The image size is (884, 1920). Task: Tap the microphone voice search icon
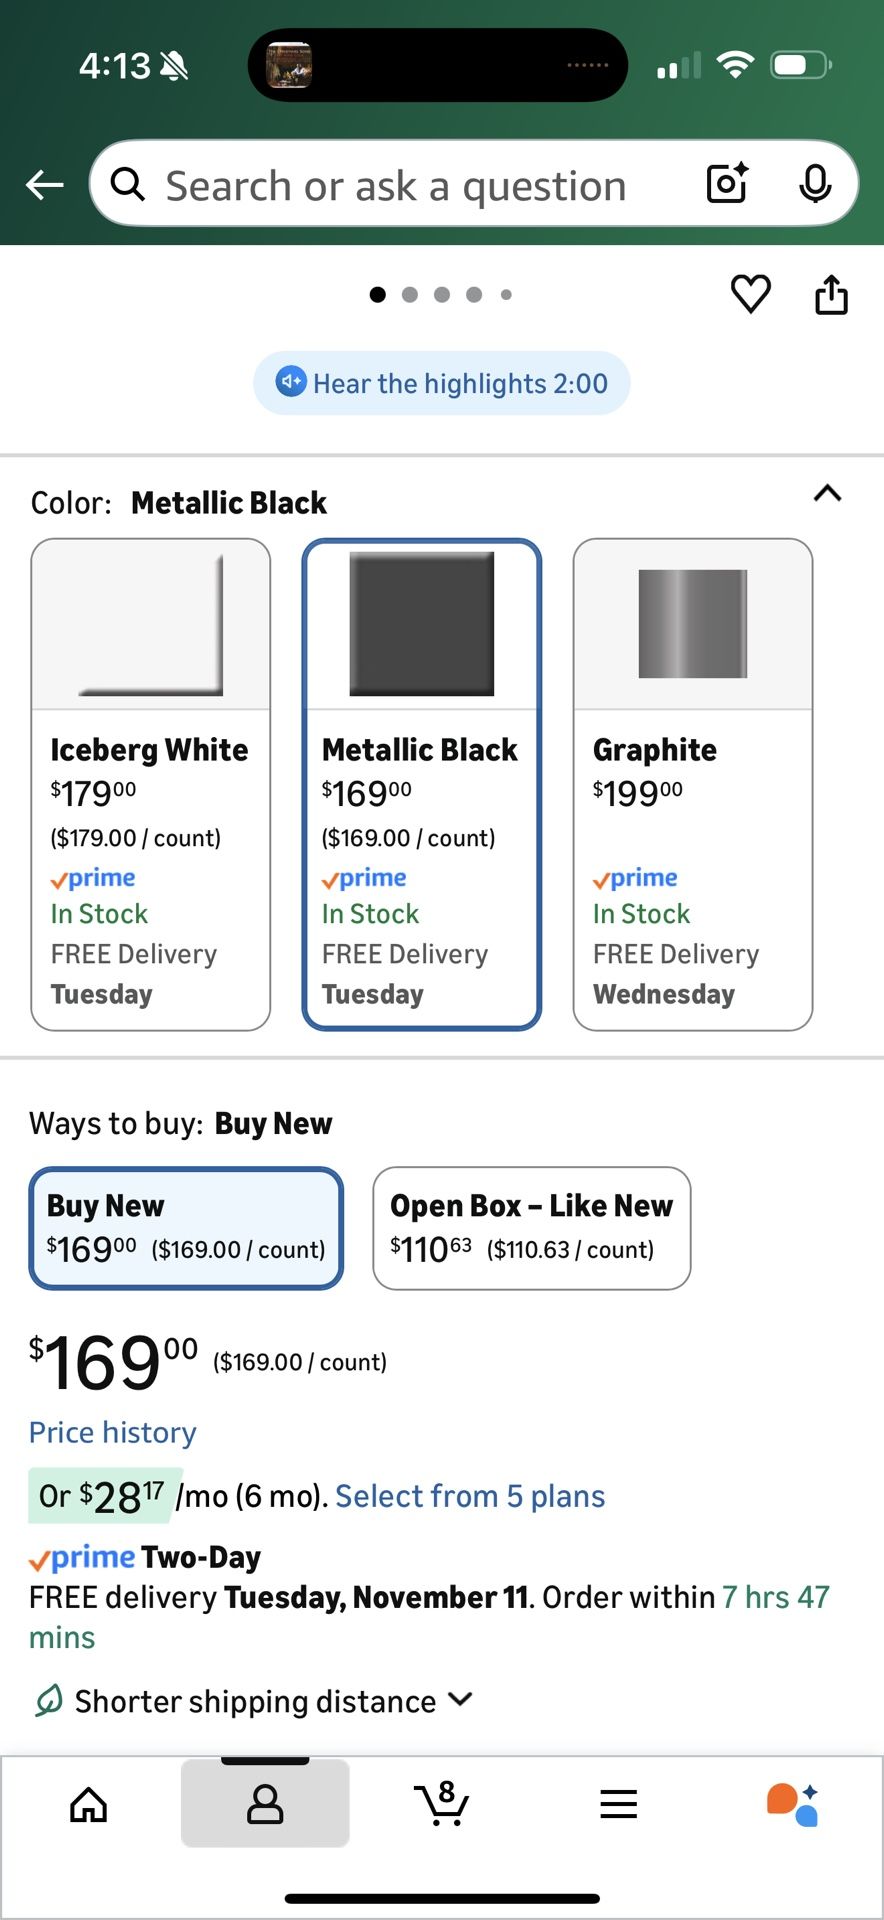(x=815, y=183)
